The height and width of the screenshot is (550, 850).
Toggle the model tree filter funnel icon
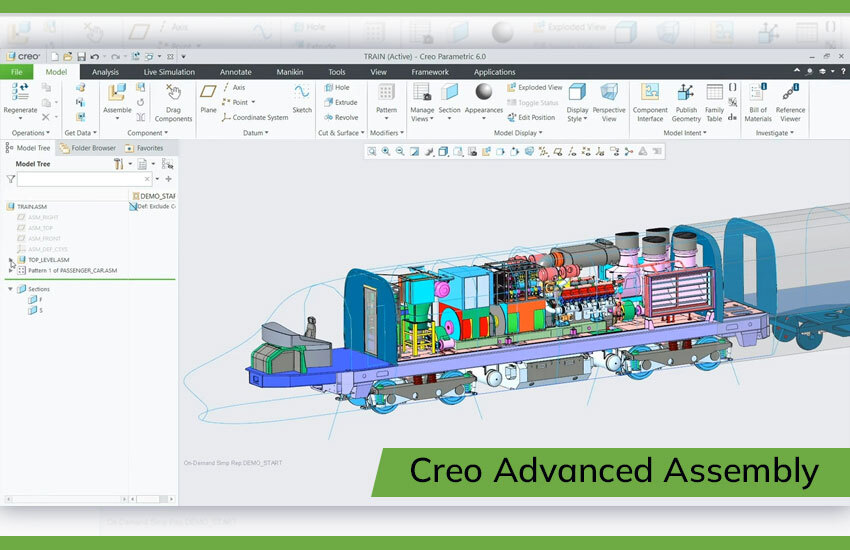click(10, 179)
